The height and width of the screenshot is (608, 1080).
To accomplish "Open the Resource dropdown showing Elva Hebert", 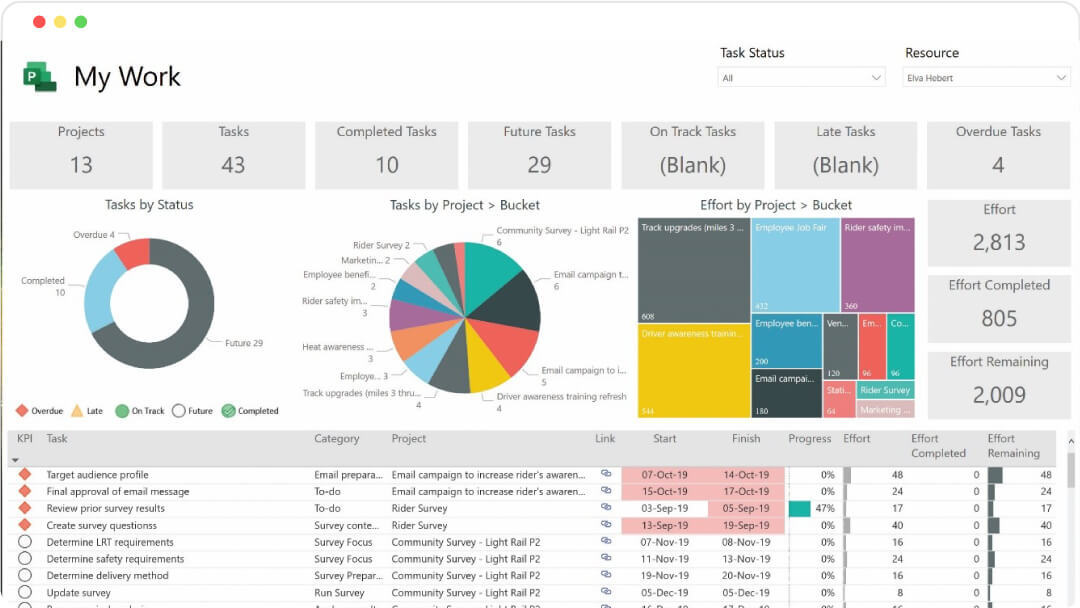I will tap(986, 77).
